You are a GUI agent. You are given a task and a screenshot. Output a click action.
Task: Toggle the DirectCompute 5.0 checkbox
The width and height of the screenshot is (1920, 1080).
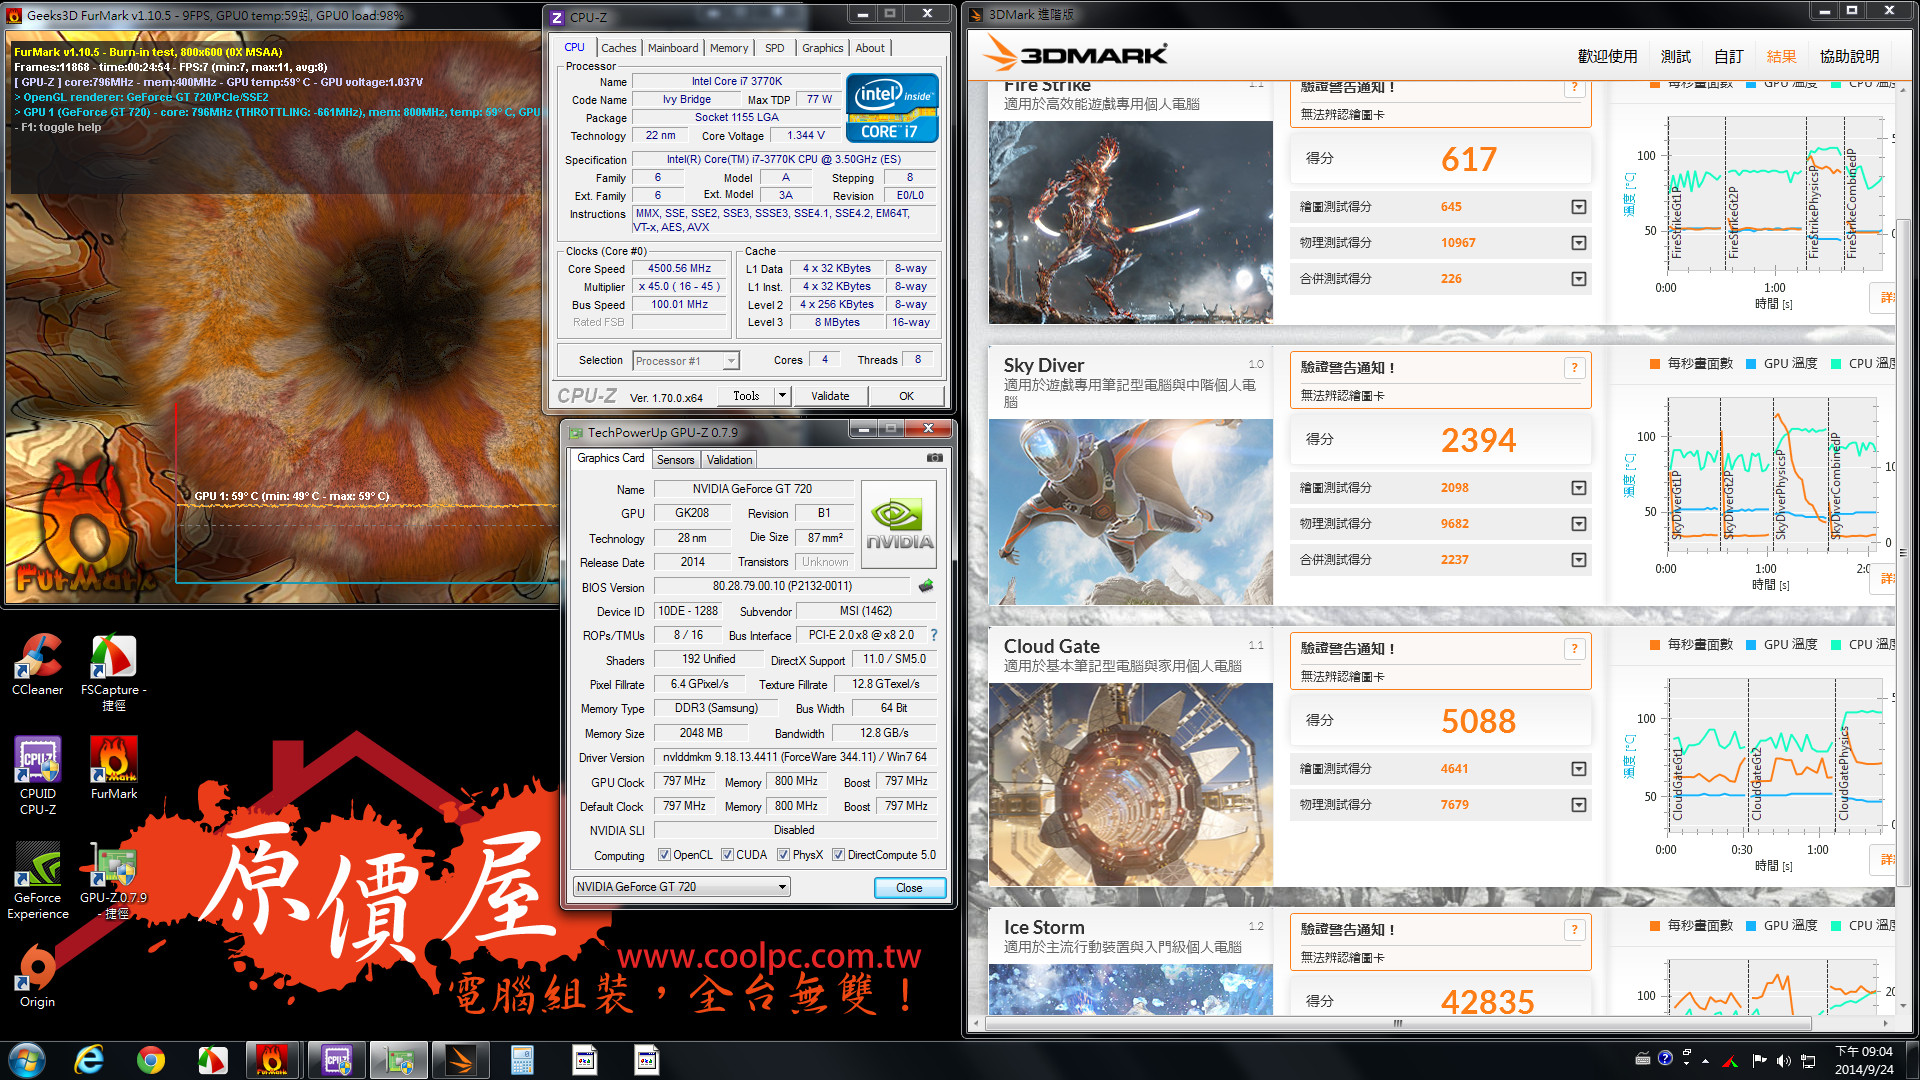(x=838, y=855)
